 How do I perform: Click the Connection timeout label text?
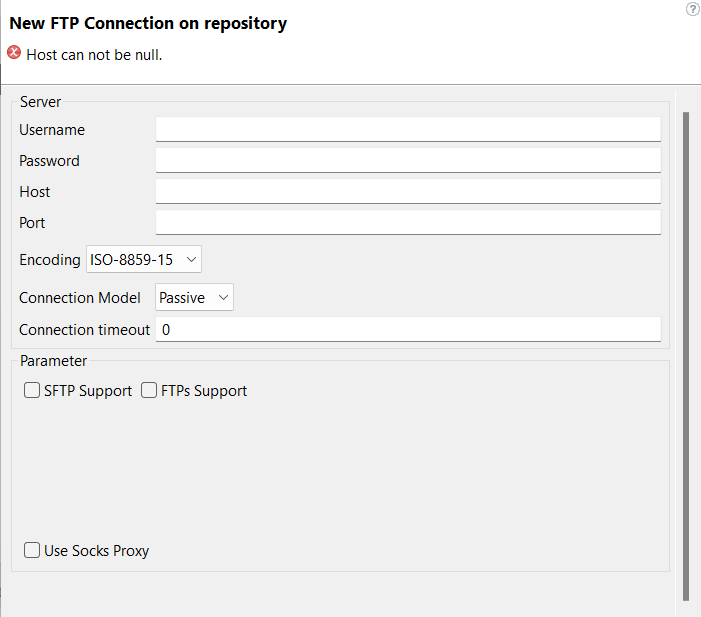pos(84,330)
